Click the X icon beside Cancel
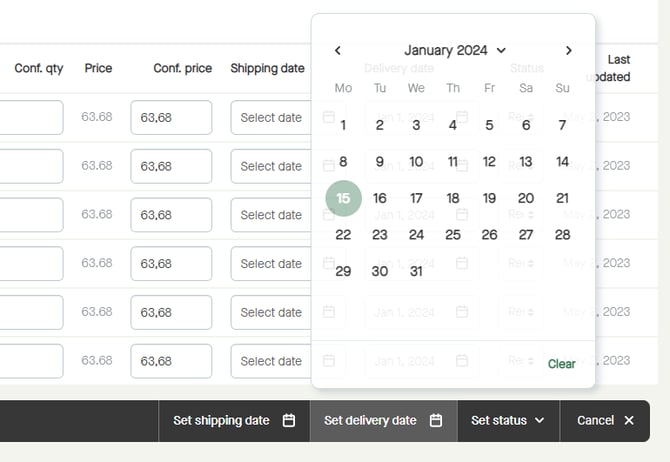Image resolution: width=670 pixels, height=462 pixels. [629, 421]
